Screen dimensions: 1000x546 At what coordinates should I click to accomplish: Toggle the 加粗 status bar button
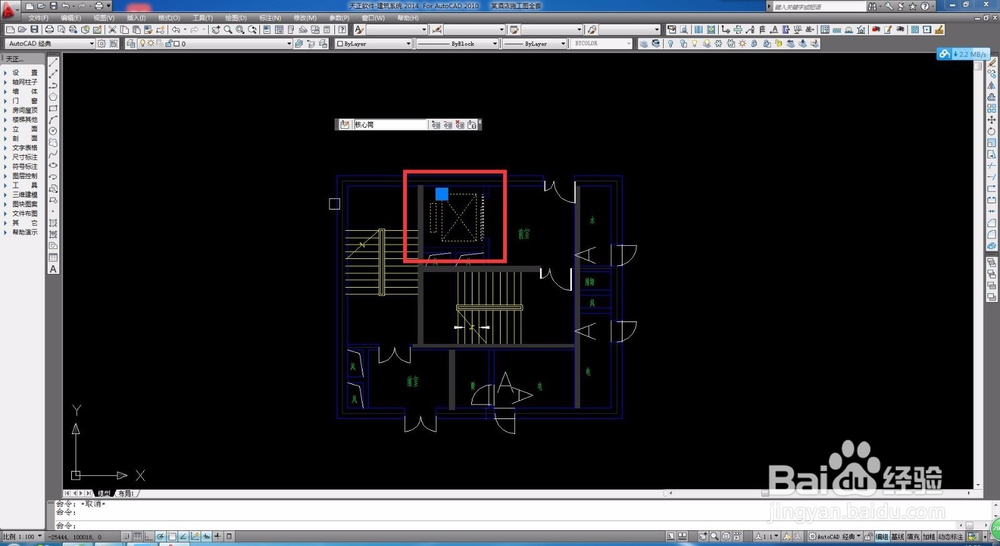(x=929, y=536)
